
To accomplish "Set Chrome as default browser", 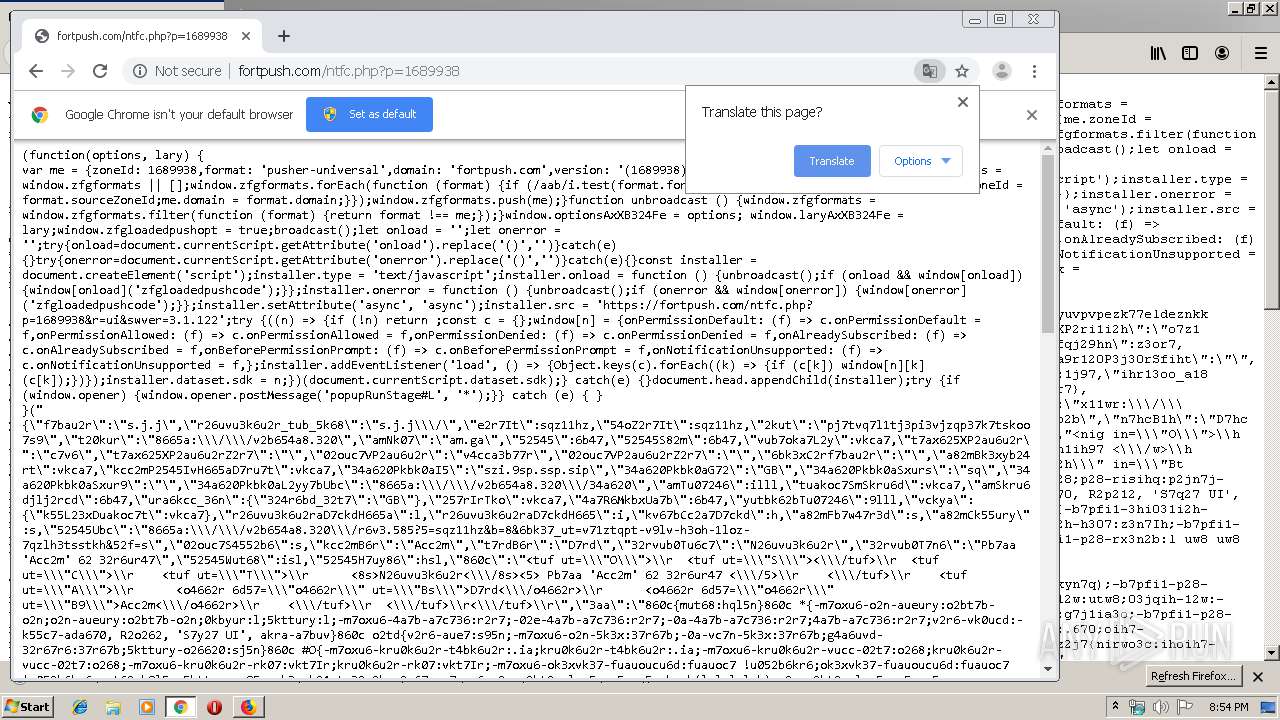I will (x=369, y=114).
